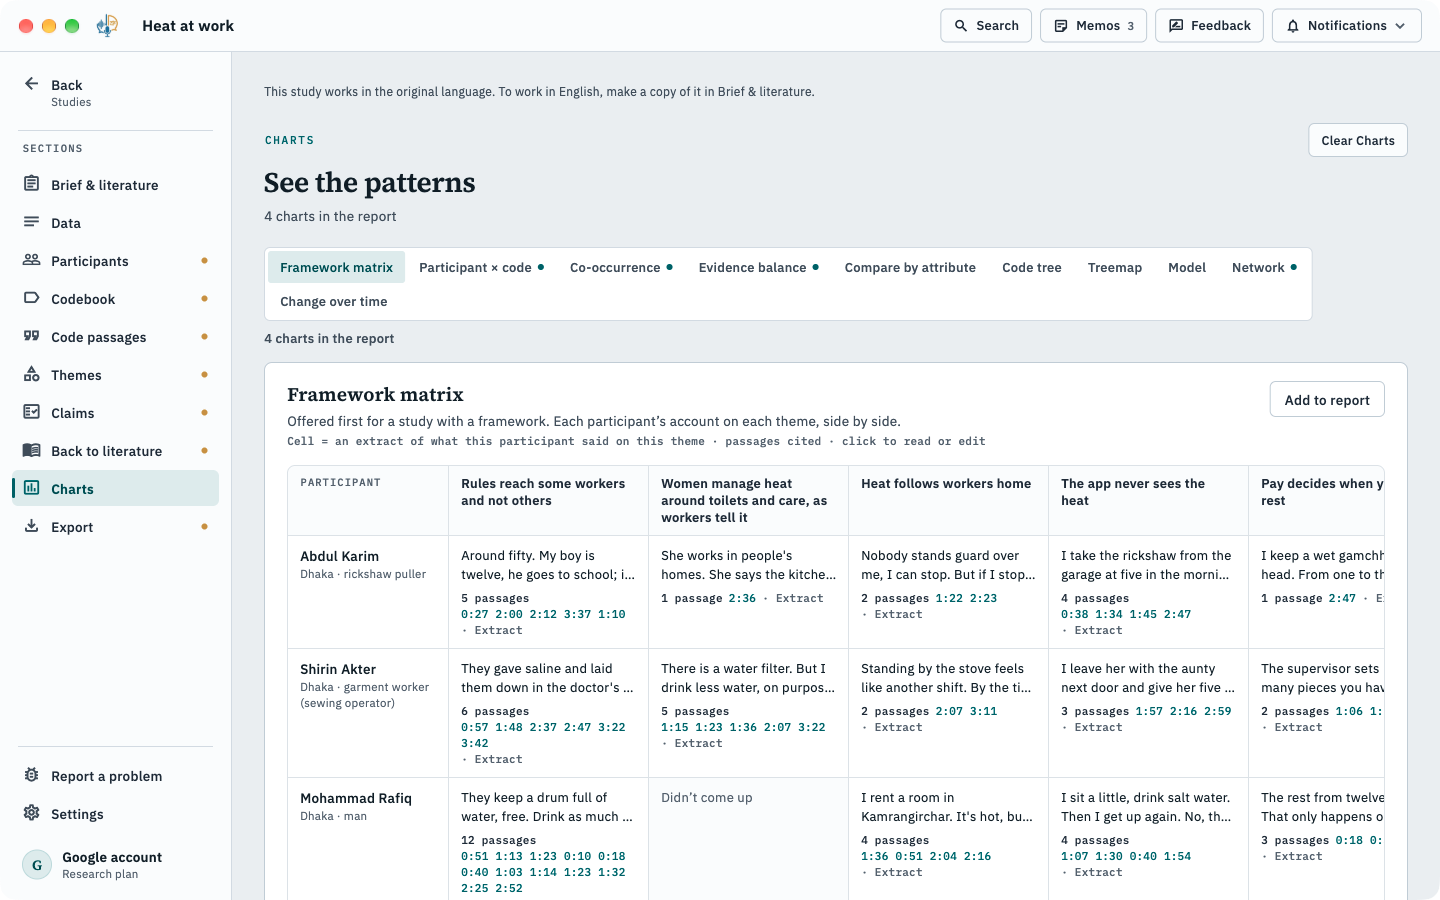Click the "Shirin Akter" participant name
Image resolution: width=1440 pixels, height=900 pixels.
click(338, 669)
